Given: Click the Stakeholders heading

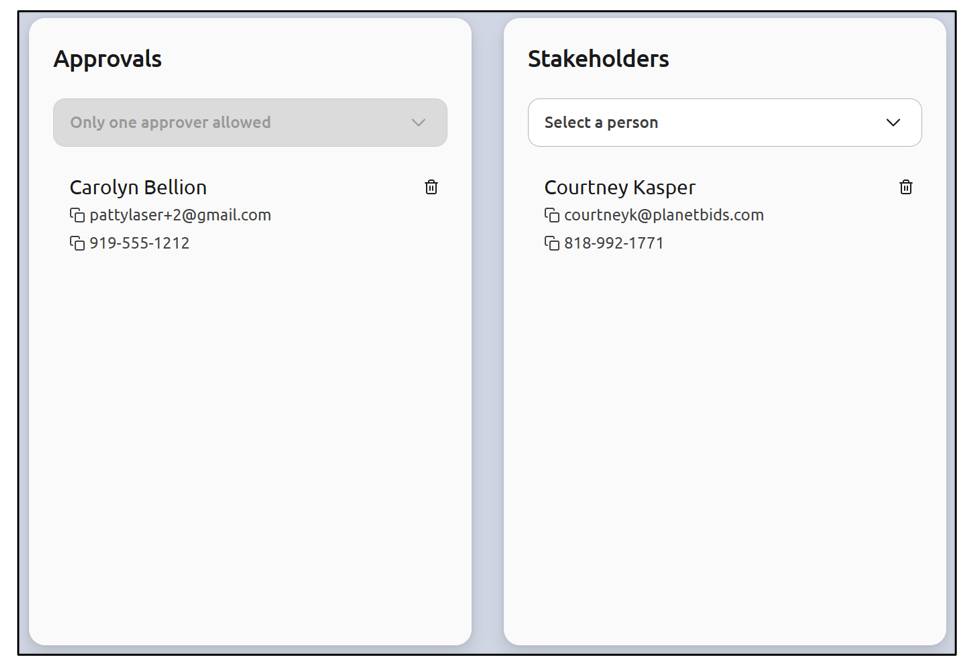Looking at the screenshot, I should click(x=598, y=59).
